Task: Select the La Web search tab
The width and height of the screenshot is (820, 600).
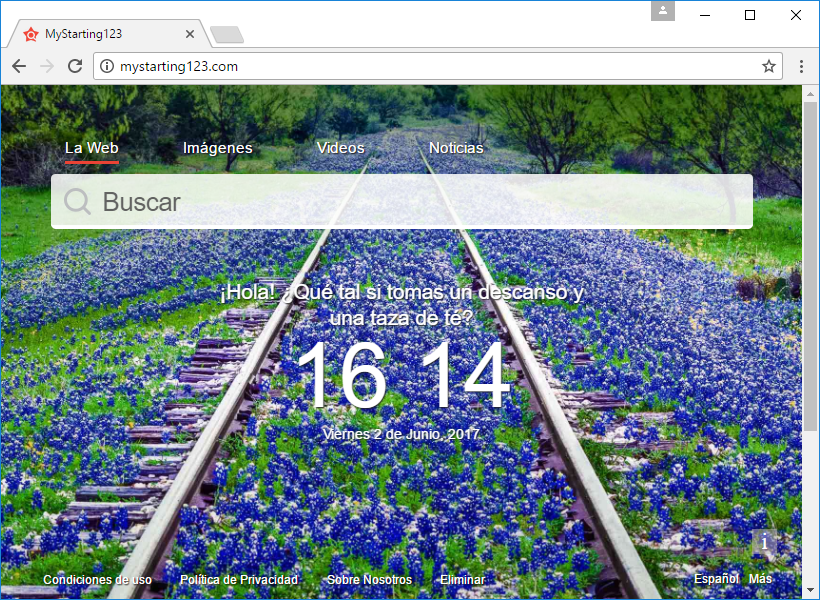Action: 91,148
